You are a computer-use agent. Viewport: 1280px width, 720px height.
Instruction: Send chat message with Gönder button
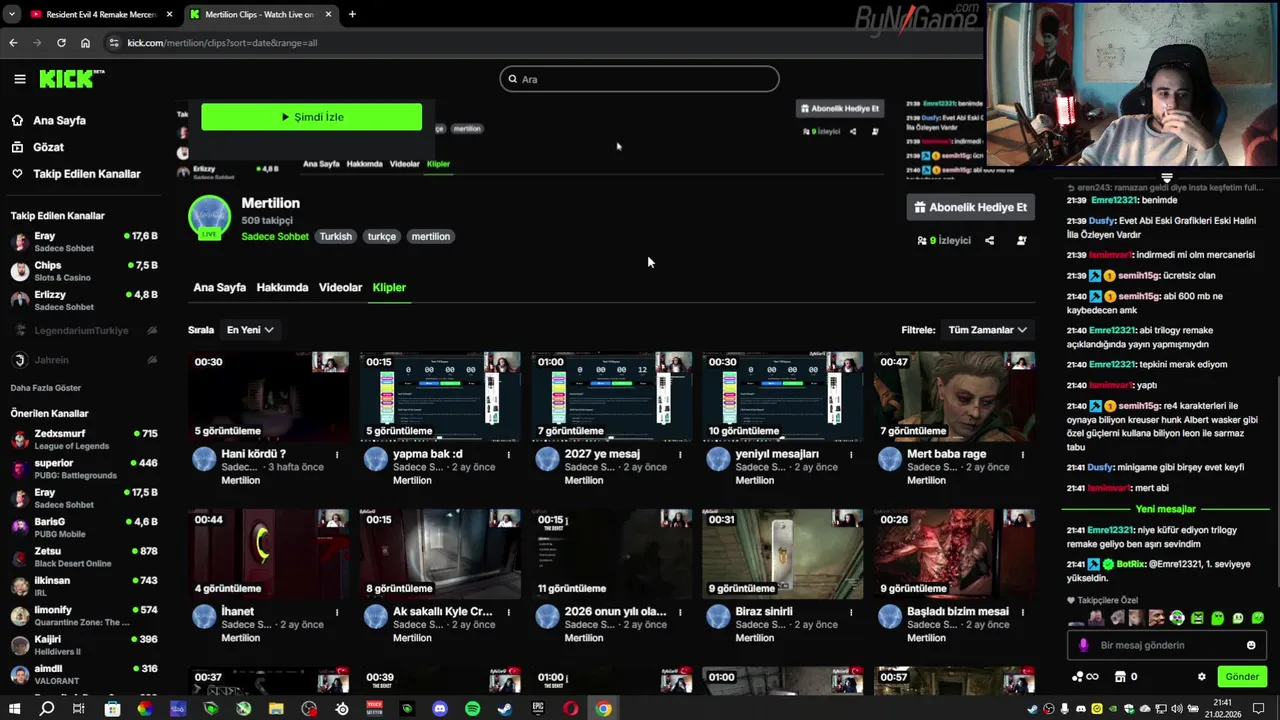tap(1242, 677)
